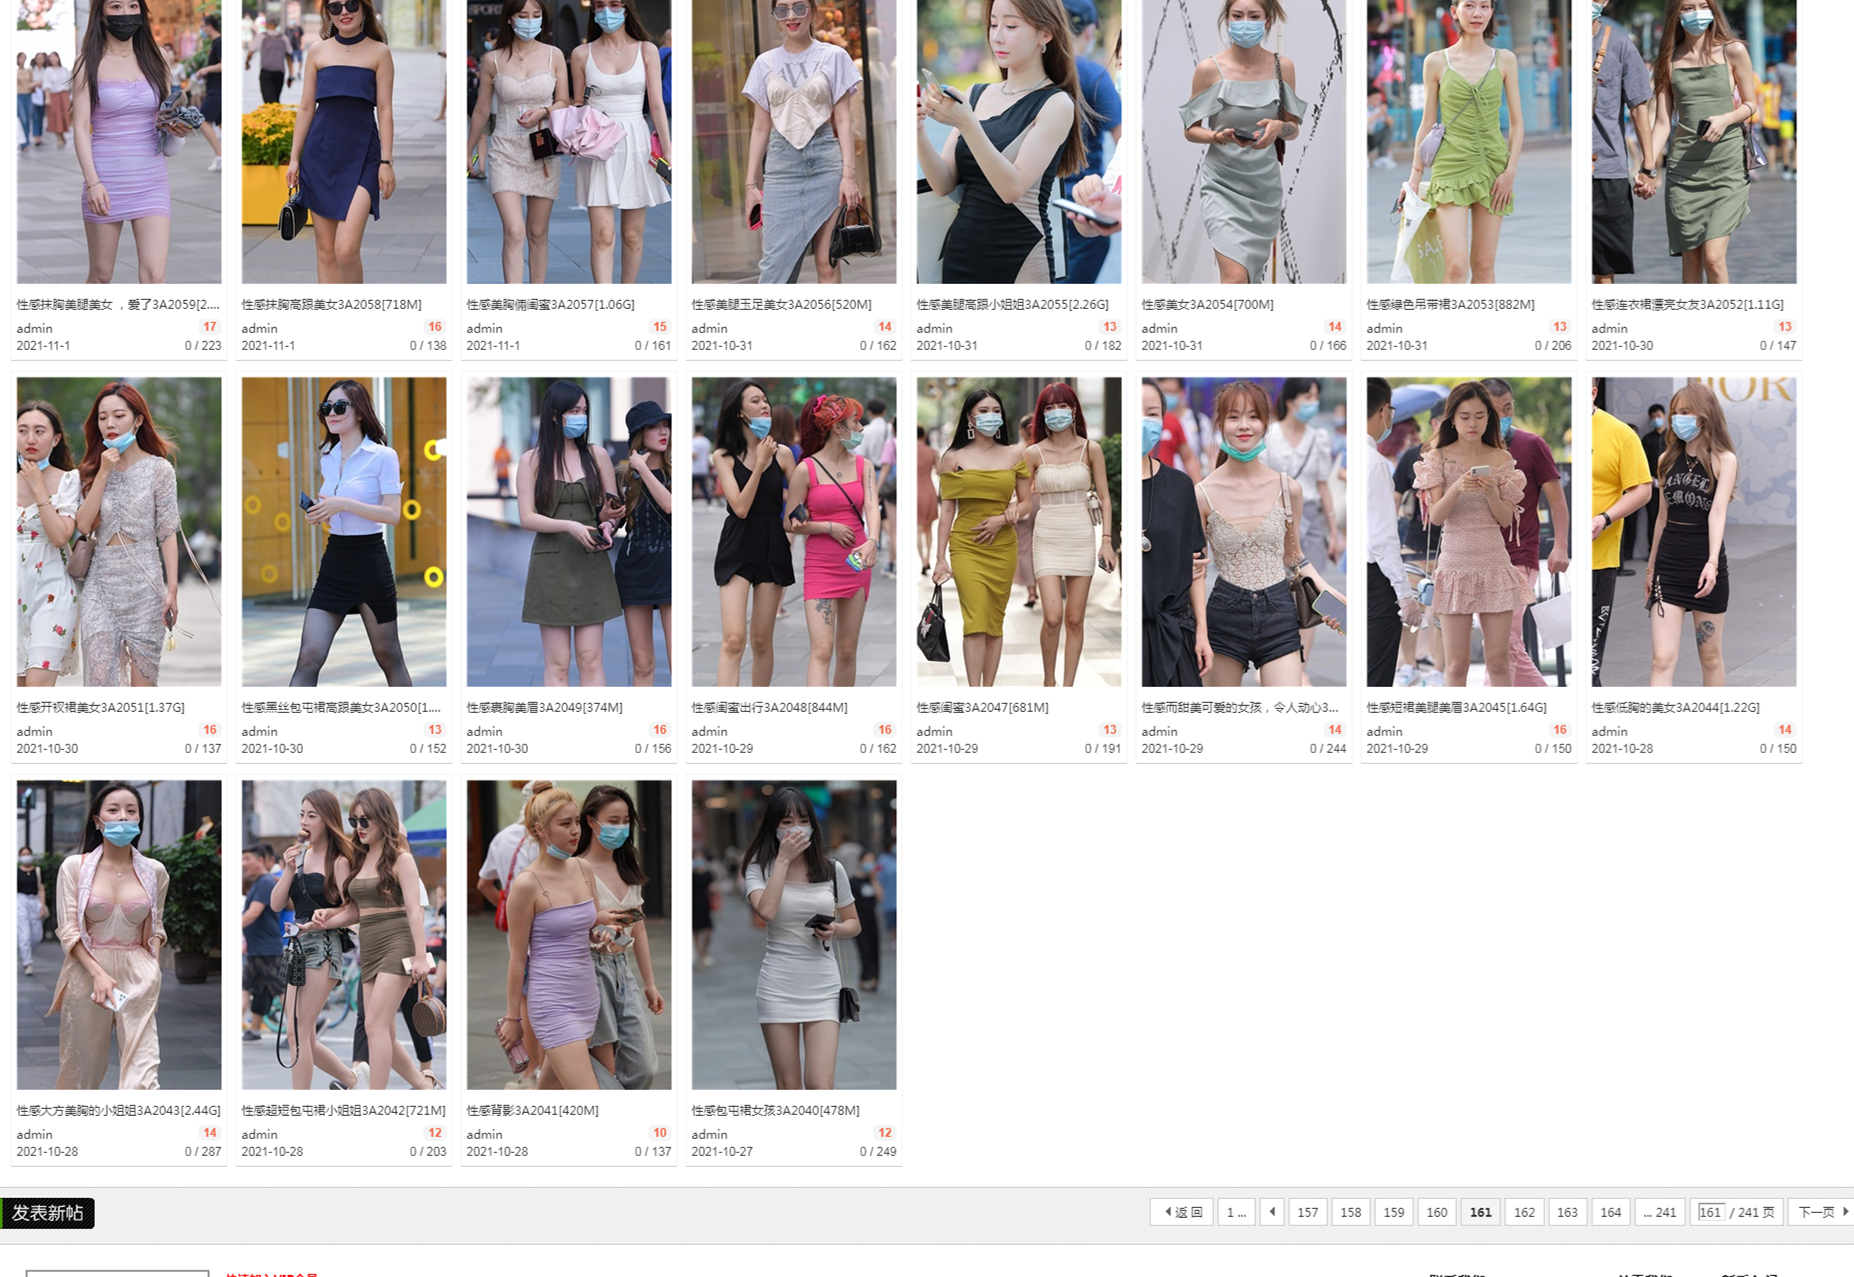Click admin author under post 3A2040
This screenshot has height=1277, width=1854.
(x=710, y=1134)
